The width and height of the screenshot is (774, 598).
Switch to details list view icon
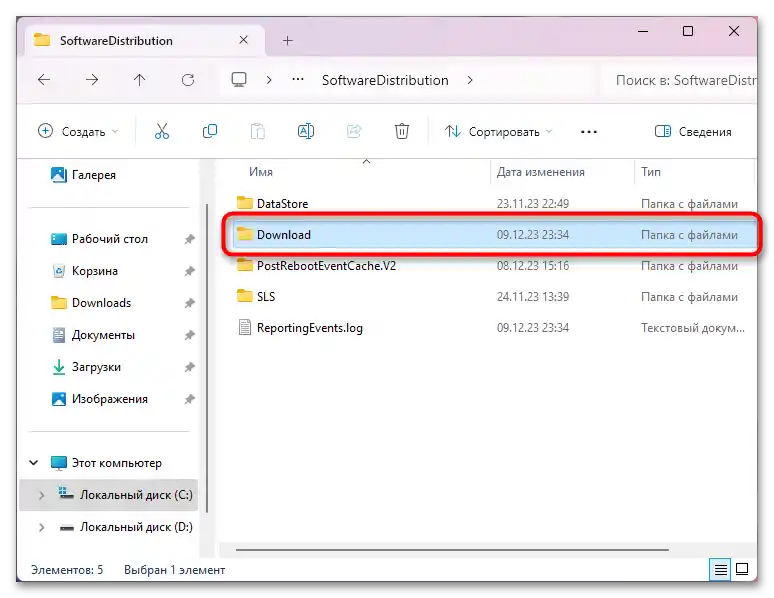click(x=721, y=569)
